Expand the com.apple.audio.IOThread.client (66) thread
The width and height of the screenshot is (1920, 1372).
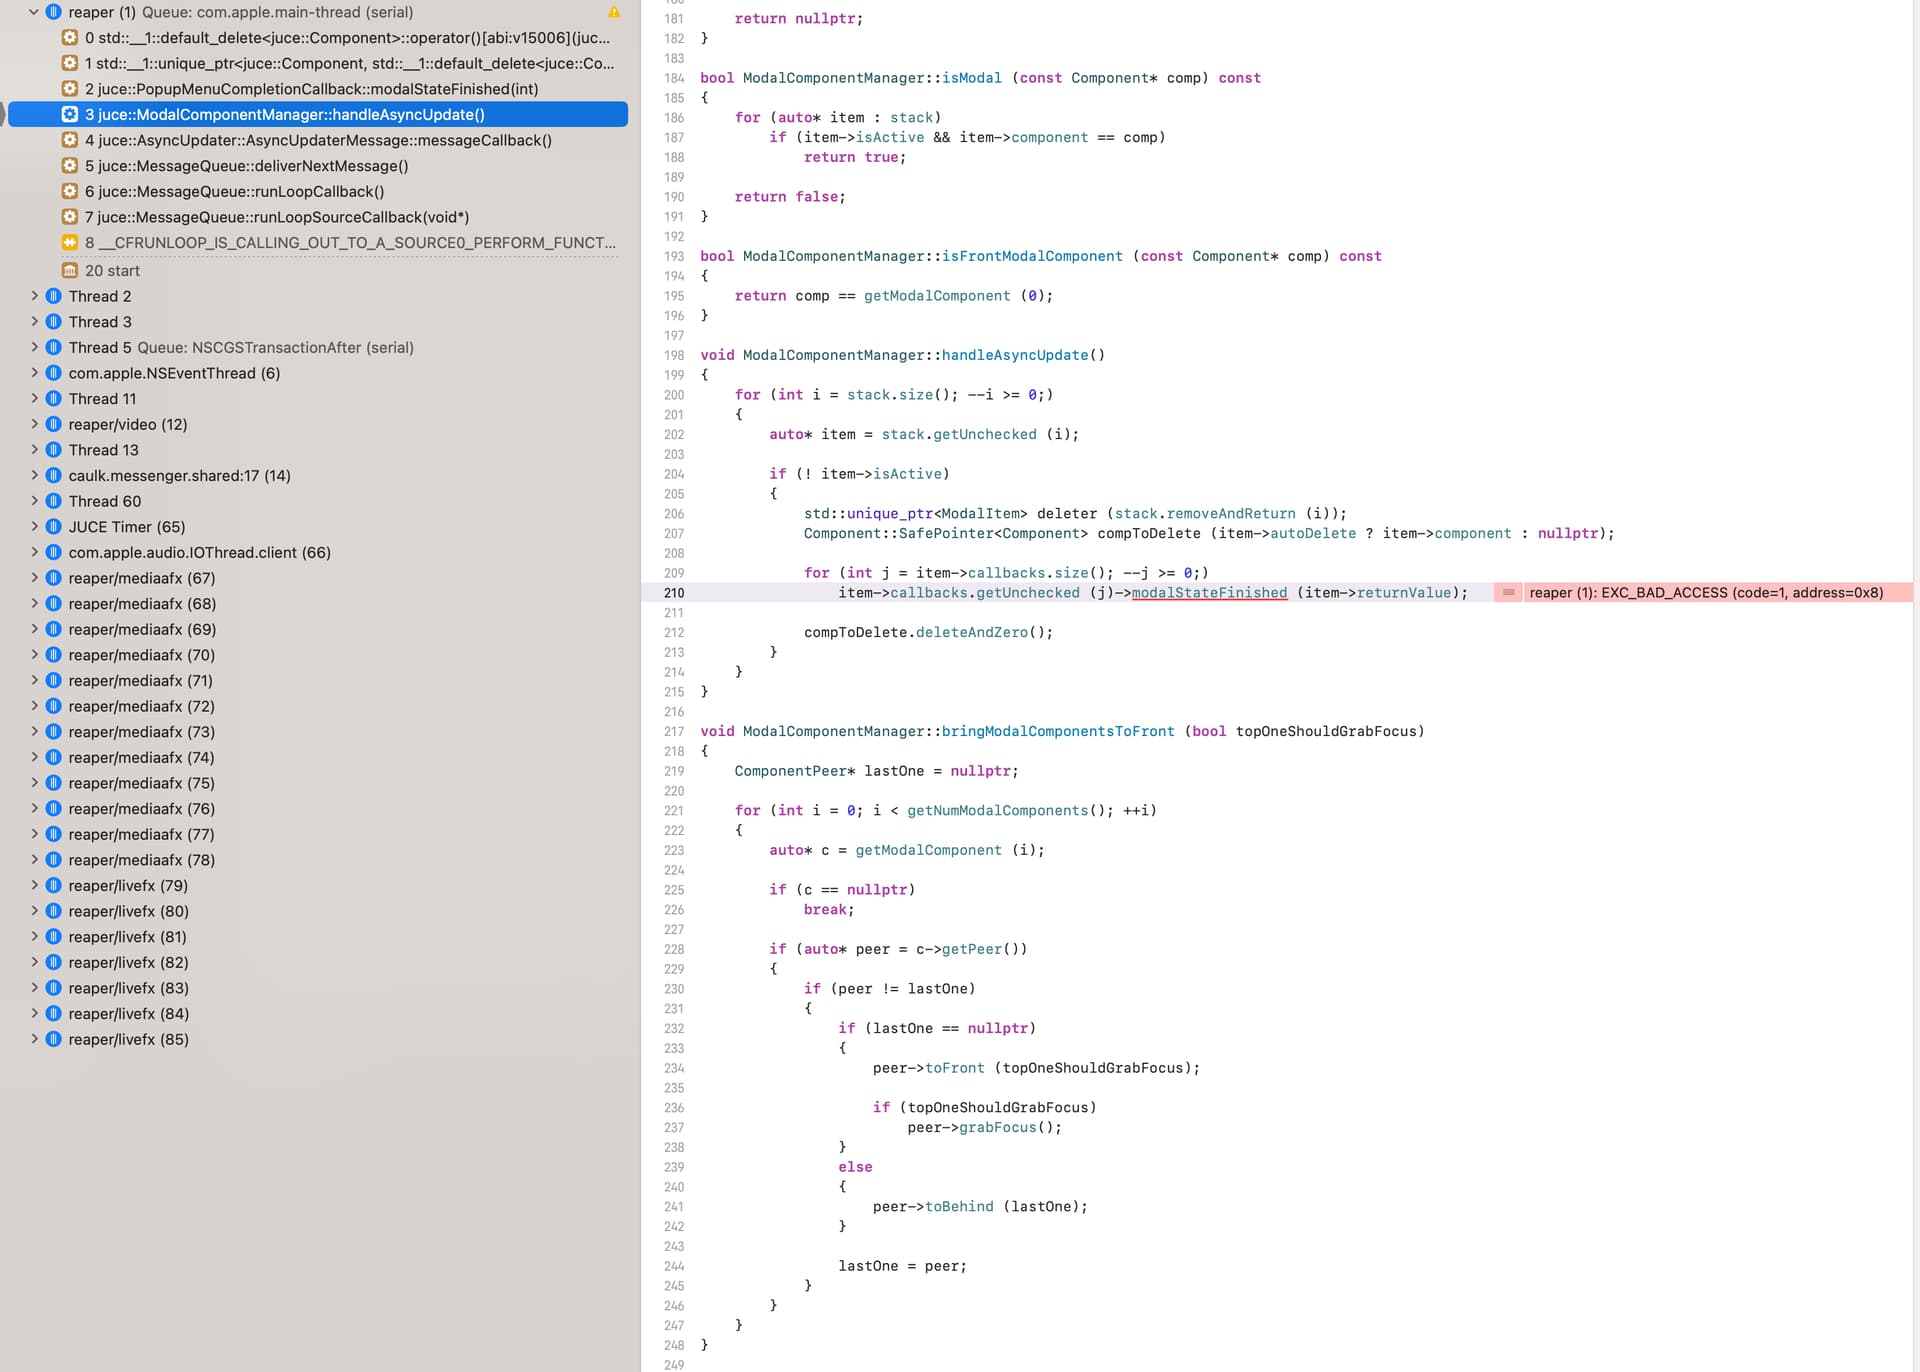(34, 552)
